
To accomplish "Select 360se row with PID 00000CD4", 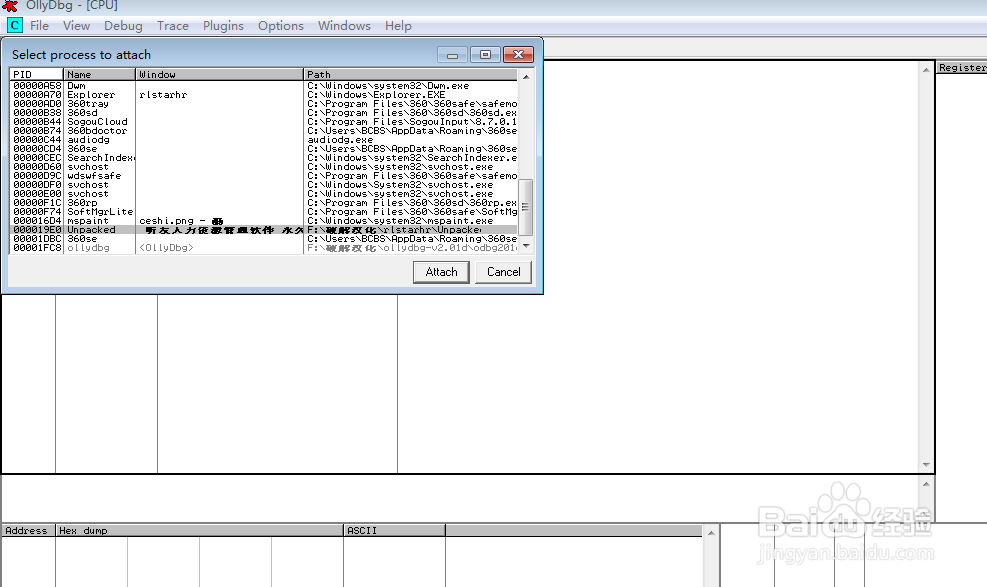I will pyautogui.click(x=264, y=148).
